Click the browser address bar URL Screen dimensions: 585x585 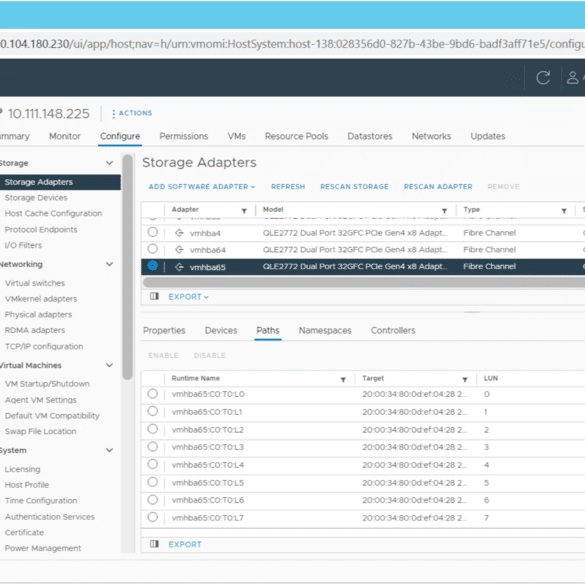click(292, 44)
